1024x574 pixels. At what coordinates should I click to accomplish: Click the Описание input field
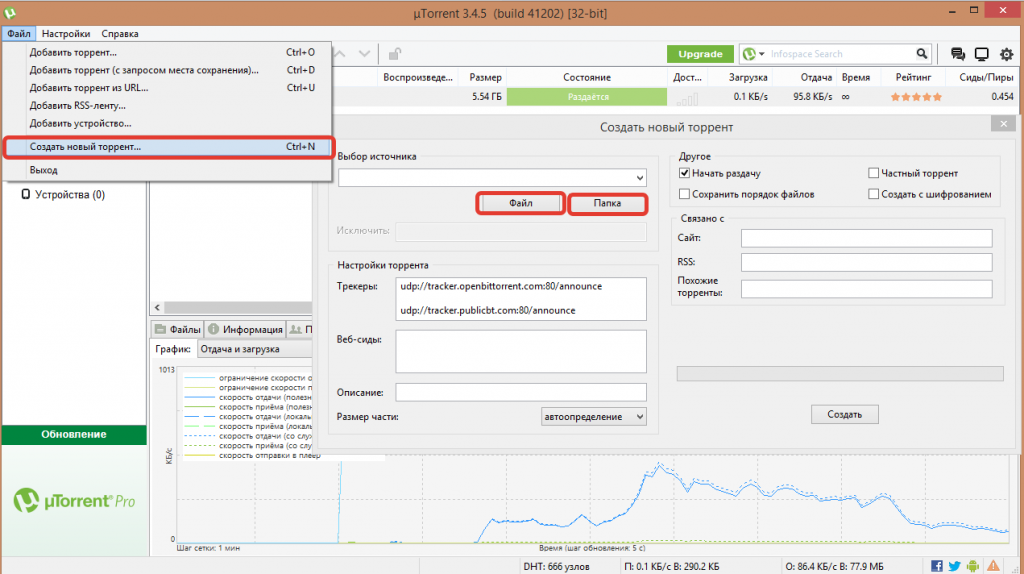pos(520,392)
